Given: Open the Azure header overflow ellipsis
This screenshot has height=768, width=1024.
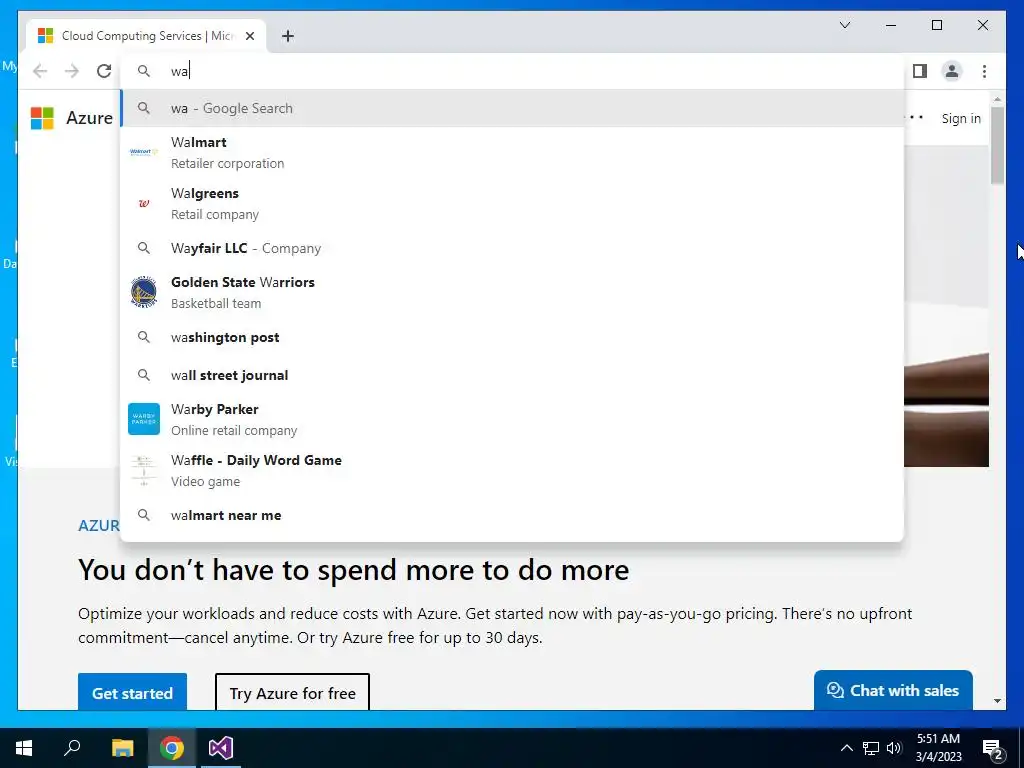Looking at the screenshot, I should [x=914, y=118].
